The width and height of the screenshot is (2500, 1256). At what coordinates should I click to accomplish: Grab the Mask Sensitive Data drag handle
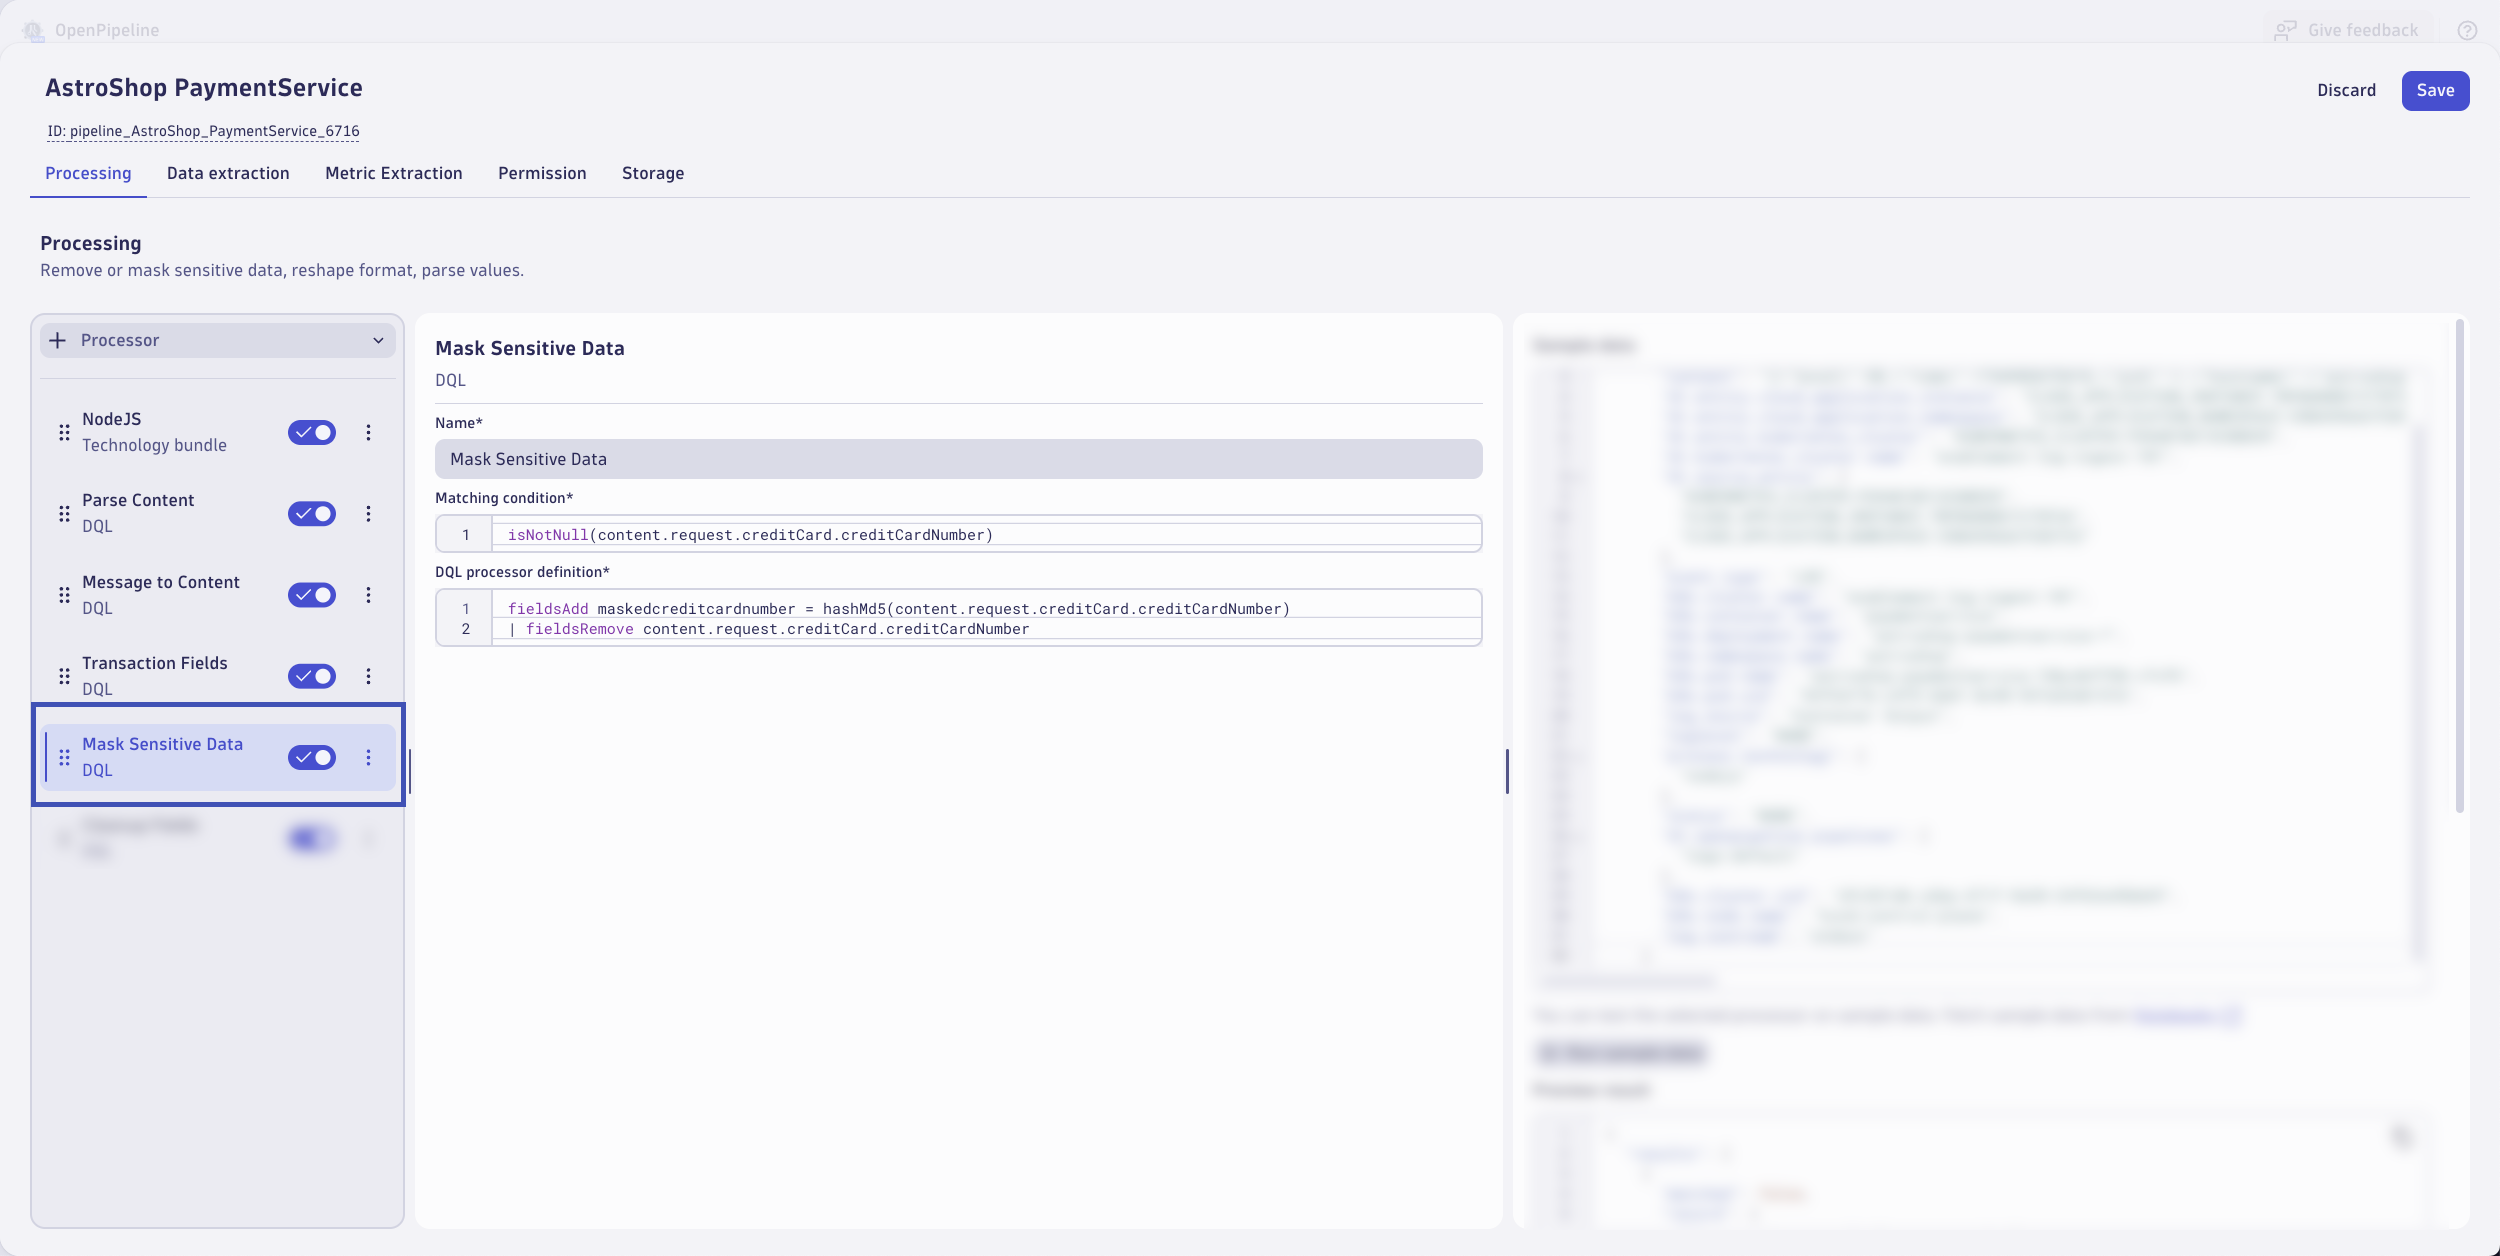pyautogui.click(x=64, y=757)
